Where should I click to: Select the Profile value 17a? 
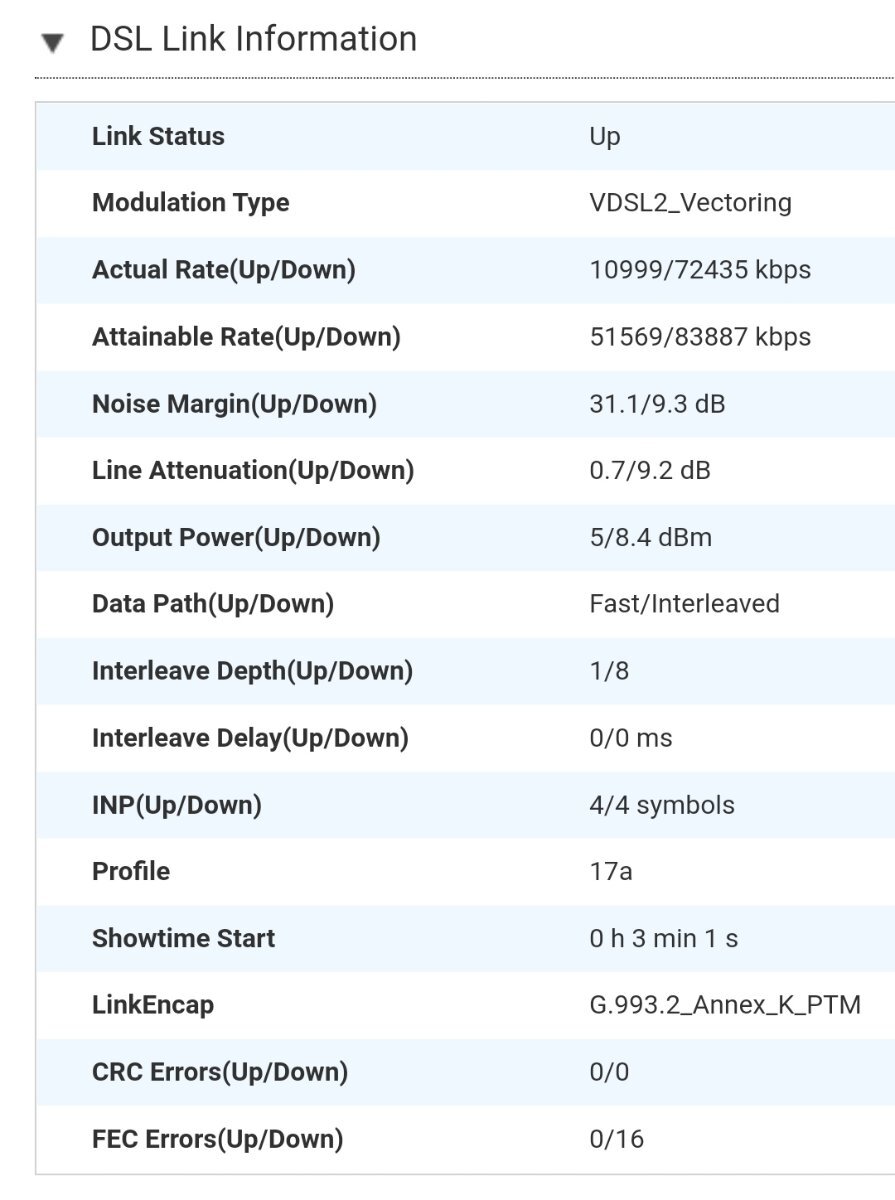pyautogui.click(x=611, y=871)
